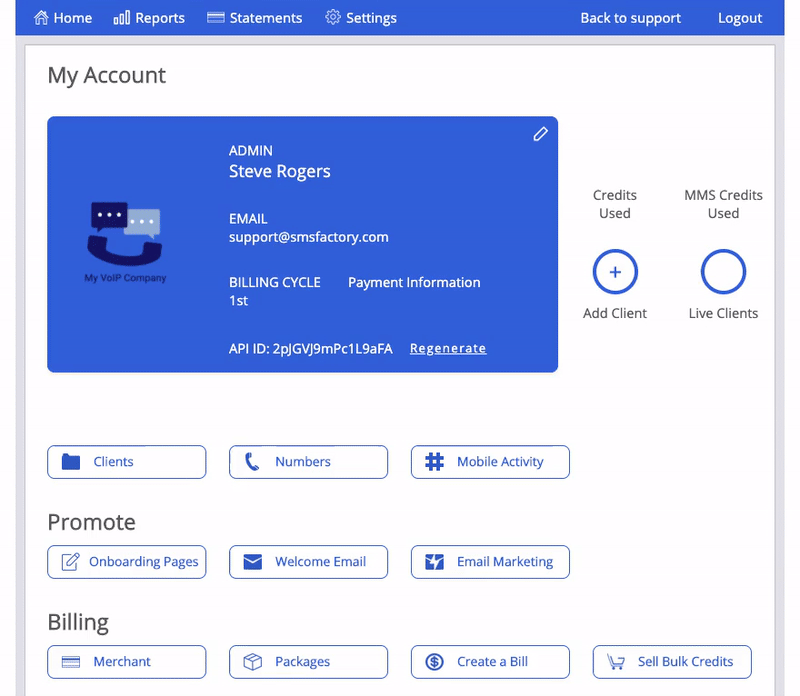Screen dimensions: 800x696
Task: Select the Create a Bill button
Action: [490, 662]
